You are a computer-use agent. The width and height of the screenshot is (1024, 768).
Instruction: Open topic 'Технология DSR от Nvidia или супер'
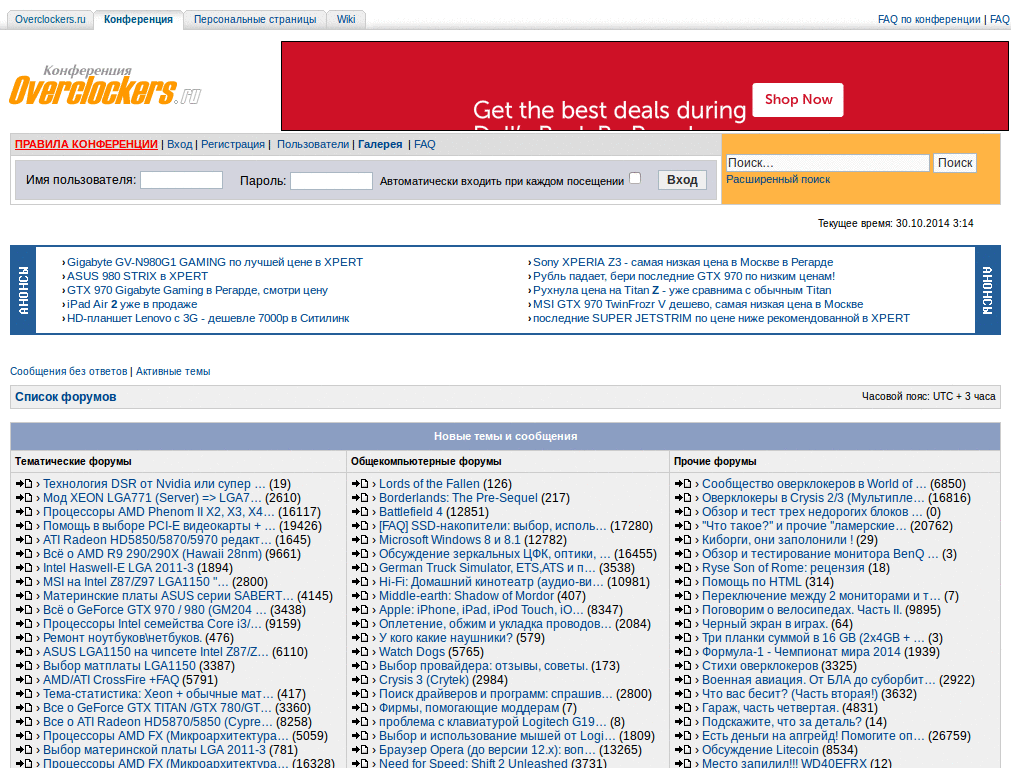tap(154, 484)
